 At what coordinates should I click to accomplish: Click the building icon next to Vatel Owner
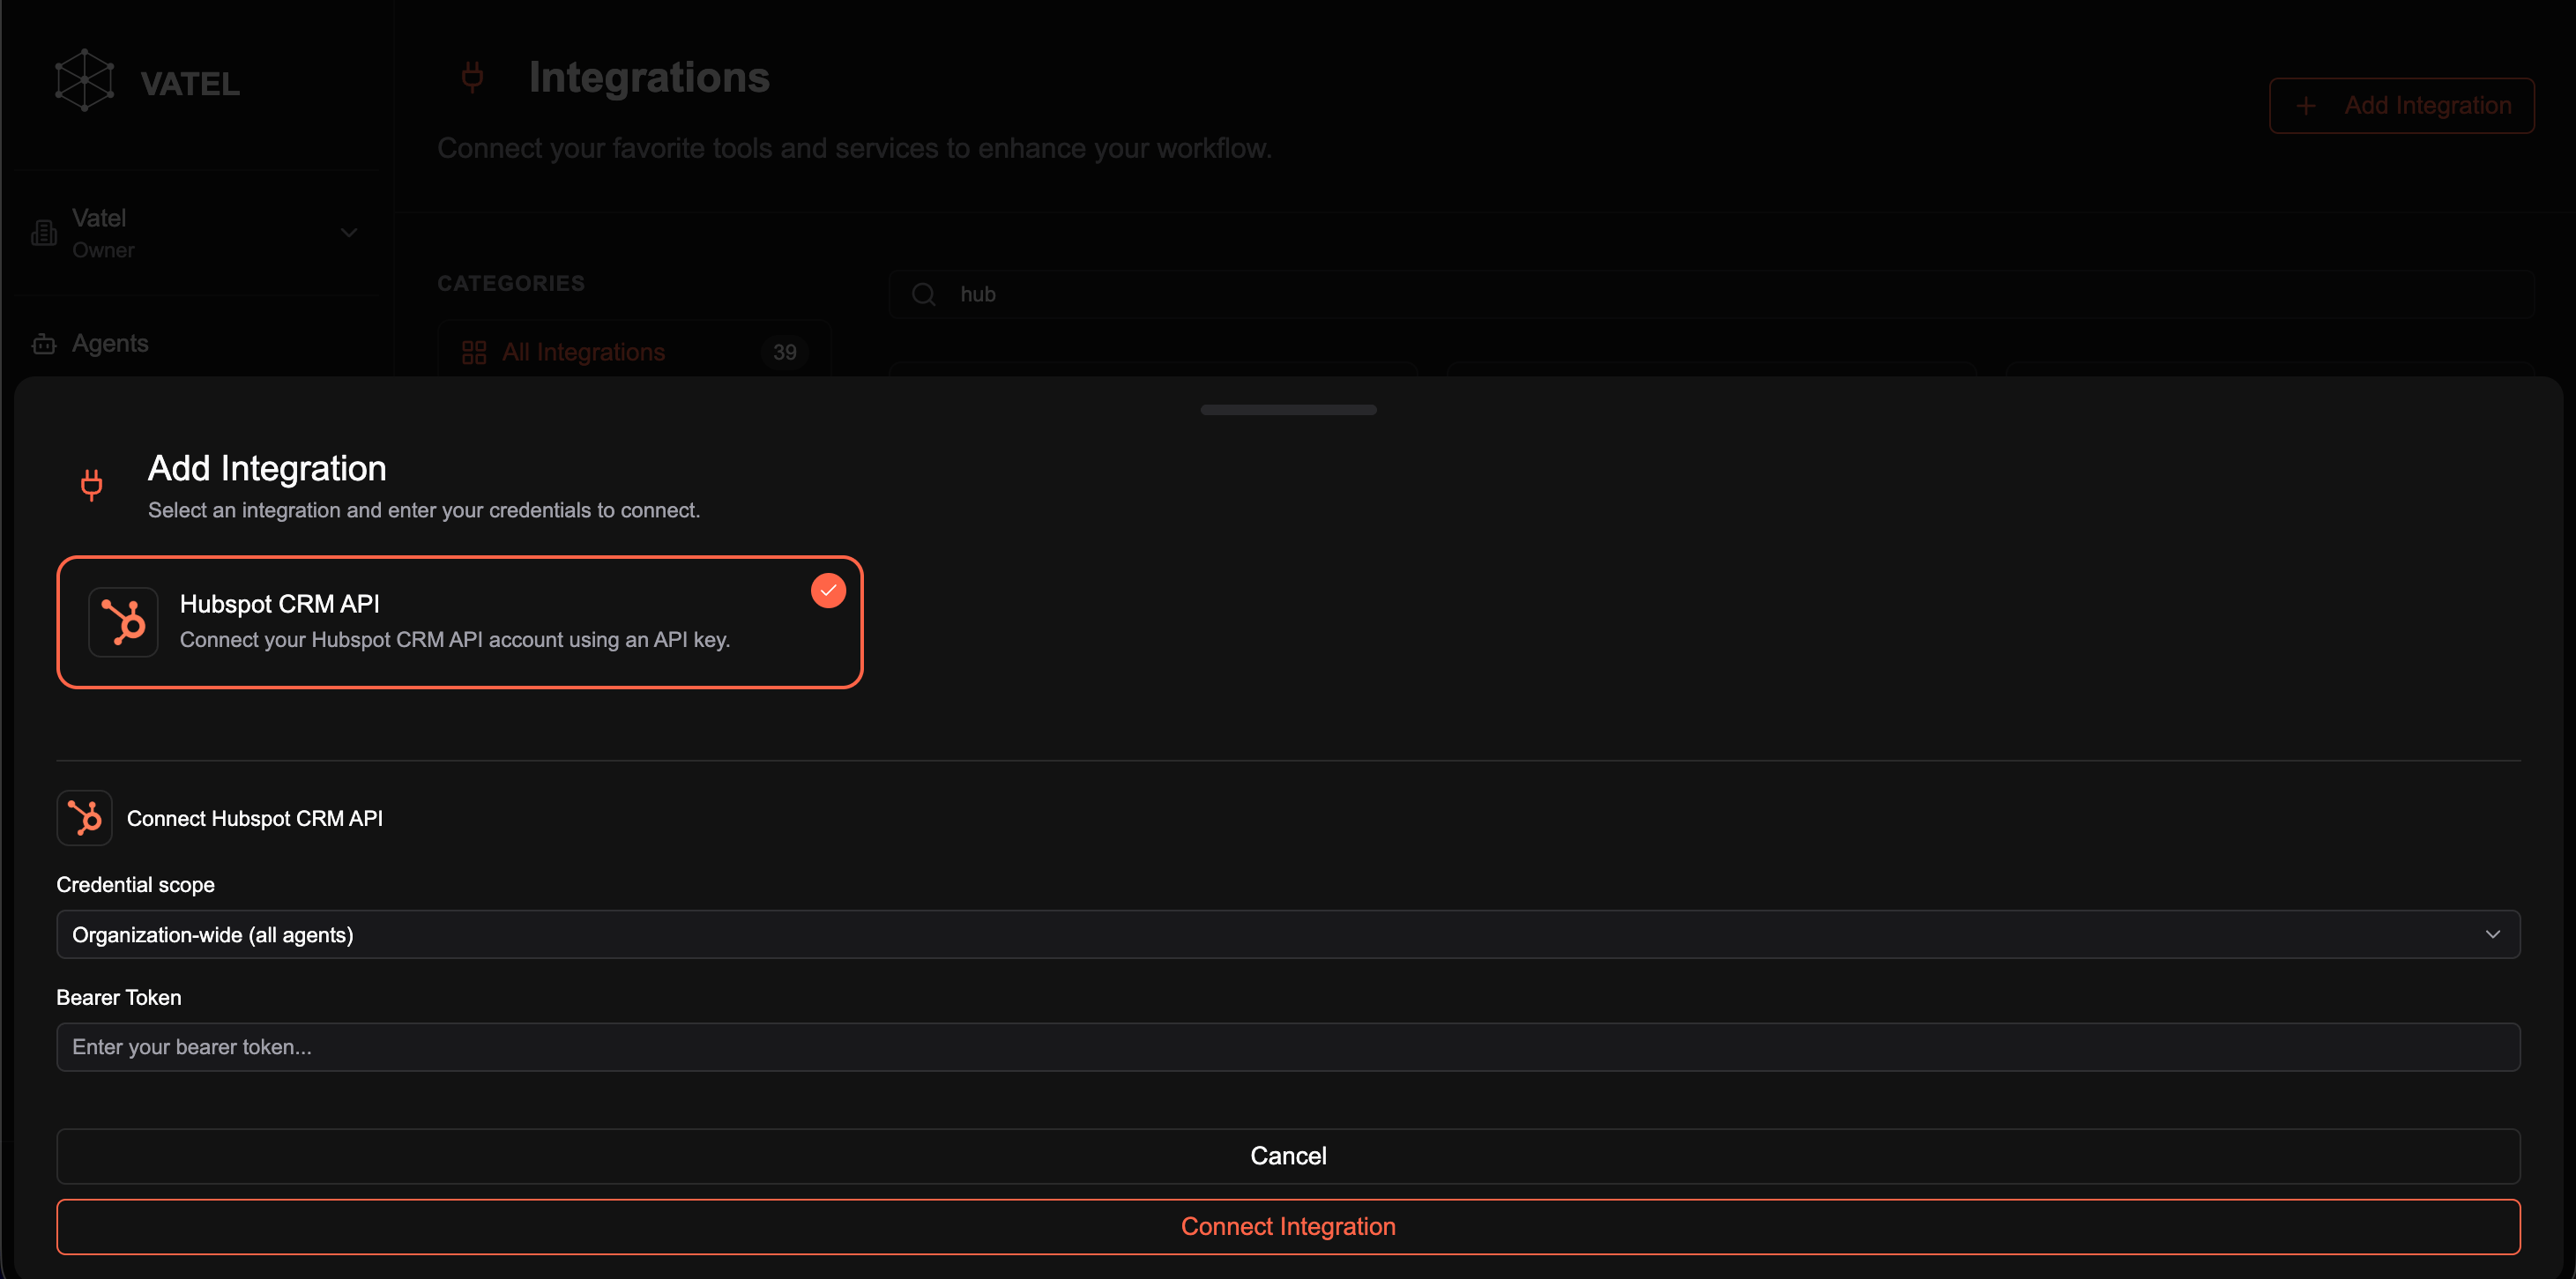click(44, 233)
